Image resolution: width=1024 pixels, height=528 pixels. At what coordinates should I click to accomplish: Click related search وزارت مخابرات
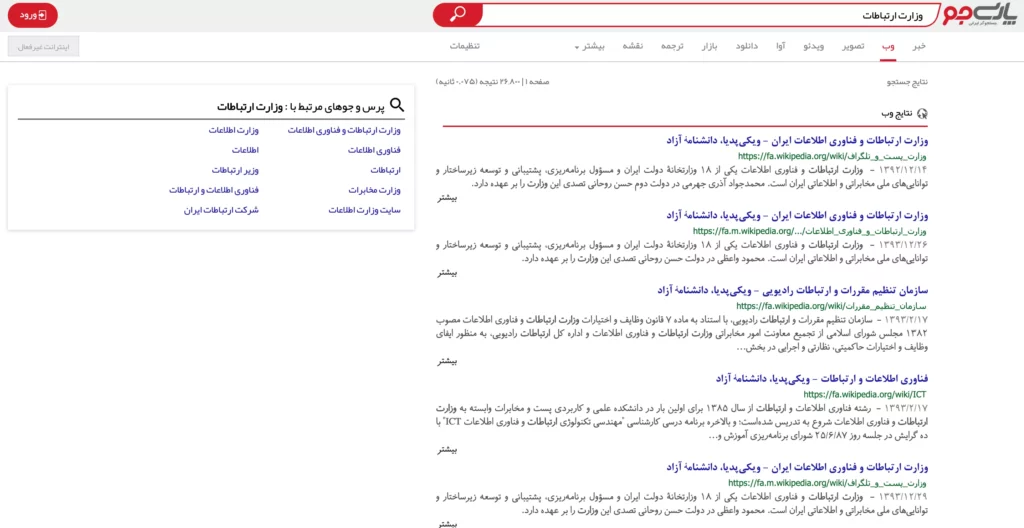click(x=374, y=190)
